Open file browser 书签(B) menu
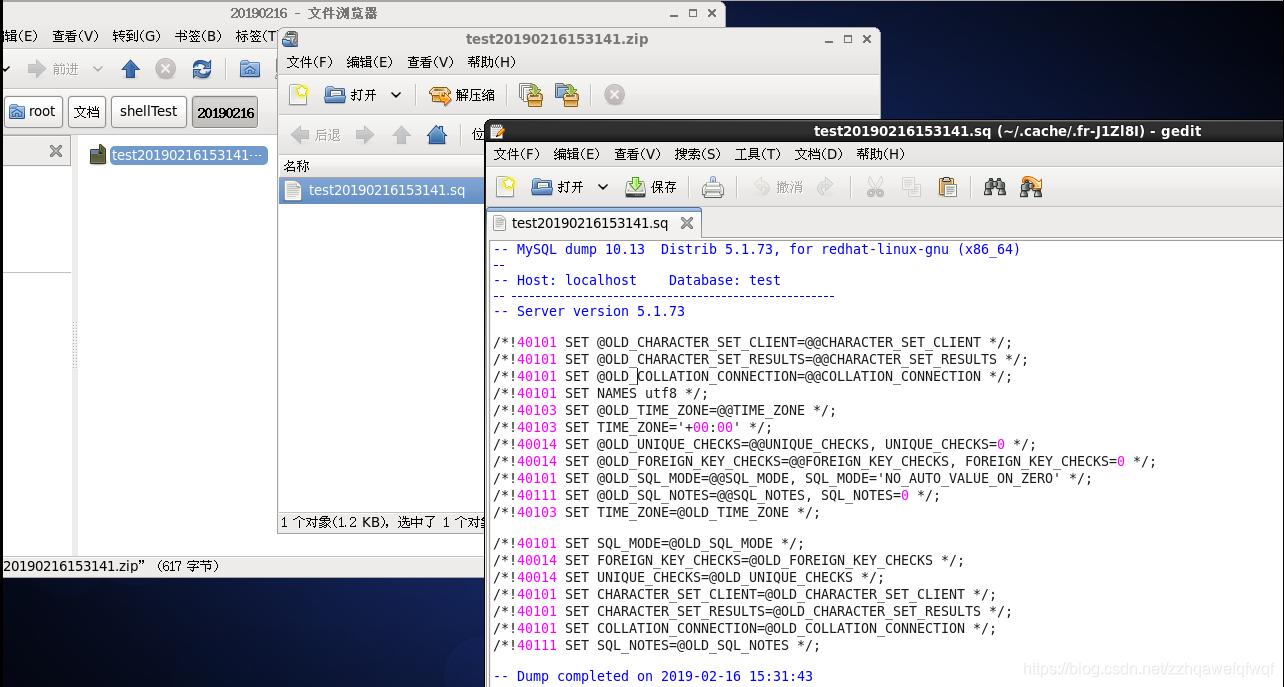Screen dimensions: 1284x687 click(198, 36)
